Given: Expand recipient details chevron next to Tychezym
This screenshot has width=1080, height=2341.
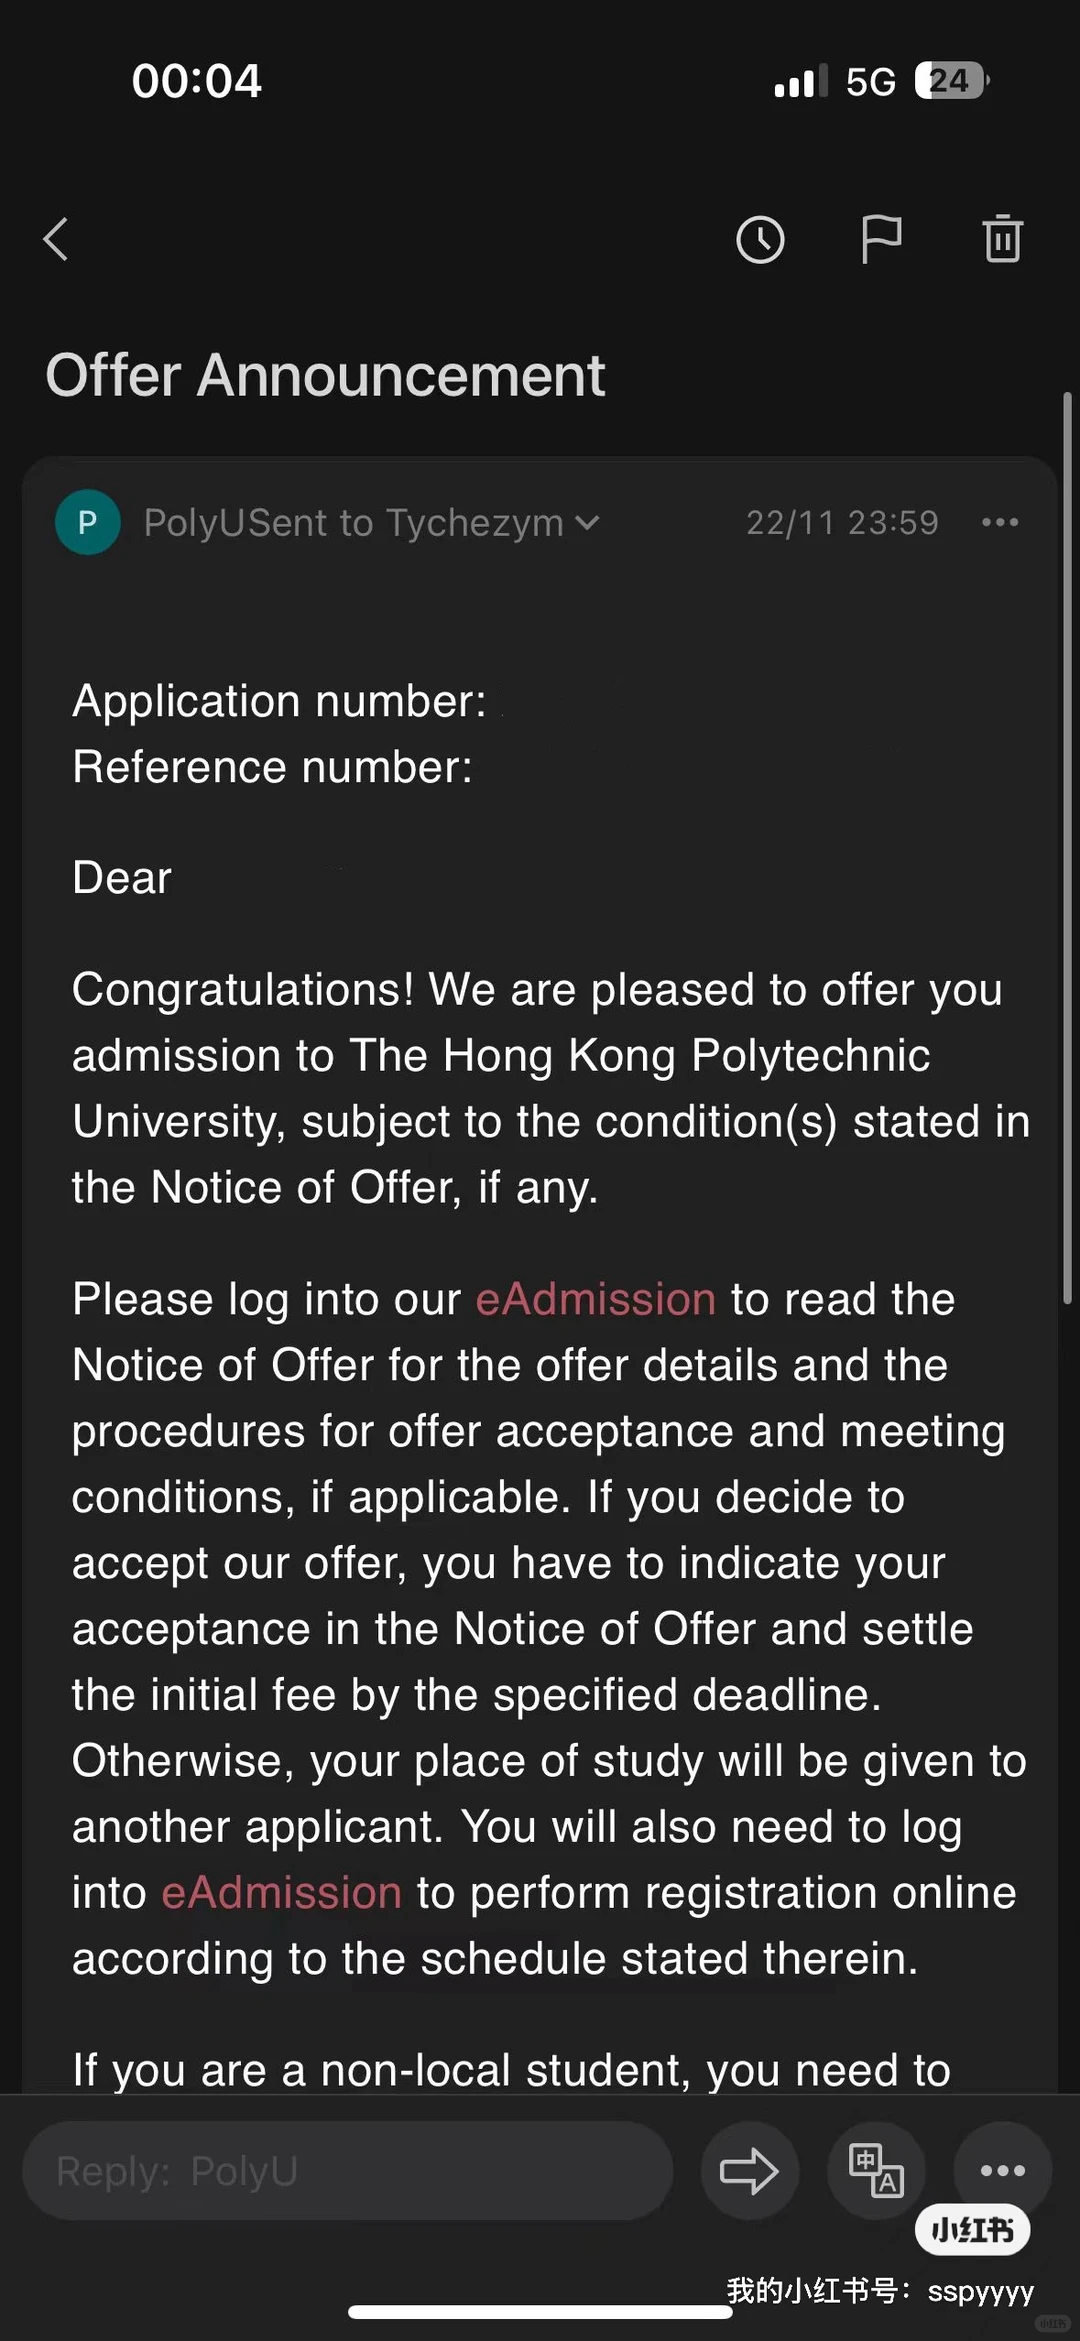Looking at the screenshot, I should click(588, 523).
